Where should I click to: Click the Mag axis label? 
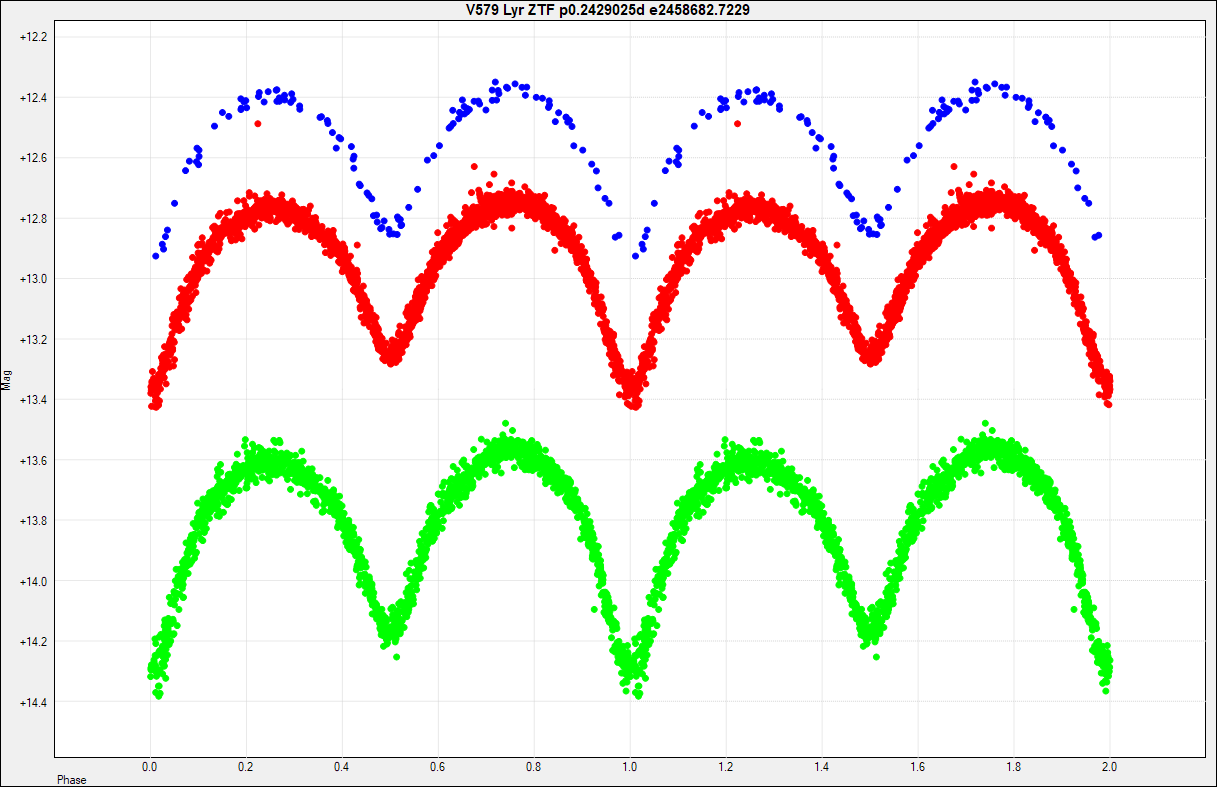(7, 379)
